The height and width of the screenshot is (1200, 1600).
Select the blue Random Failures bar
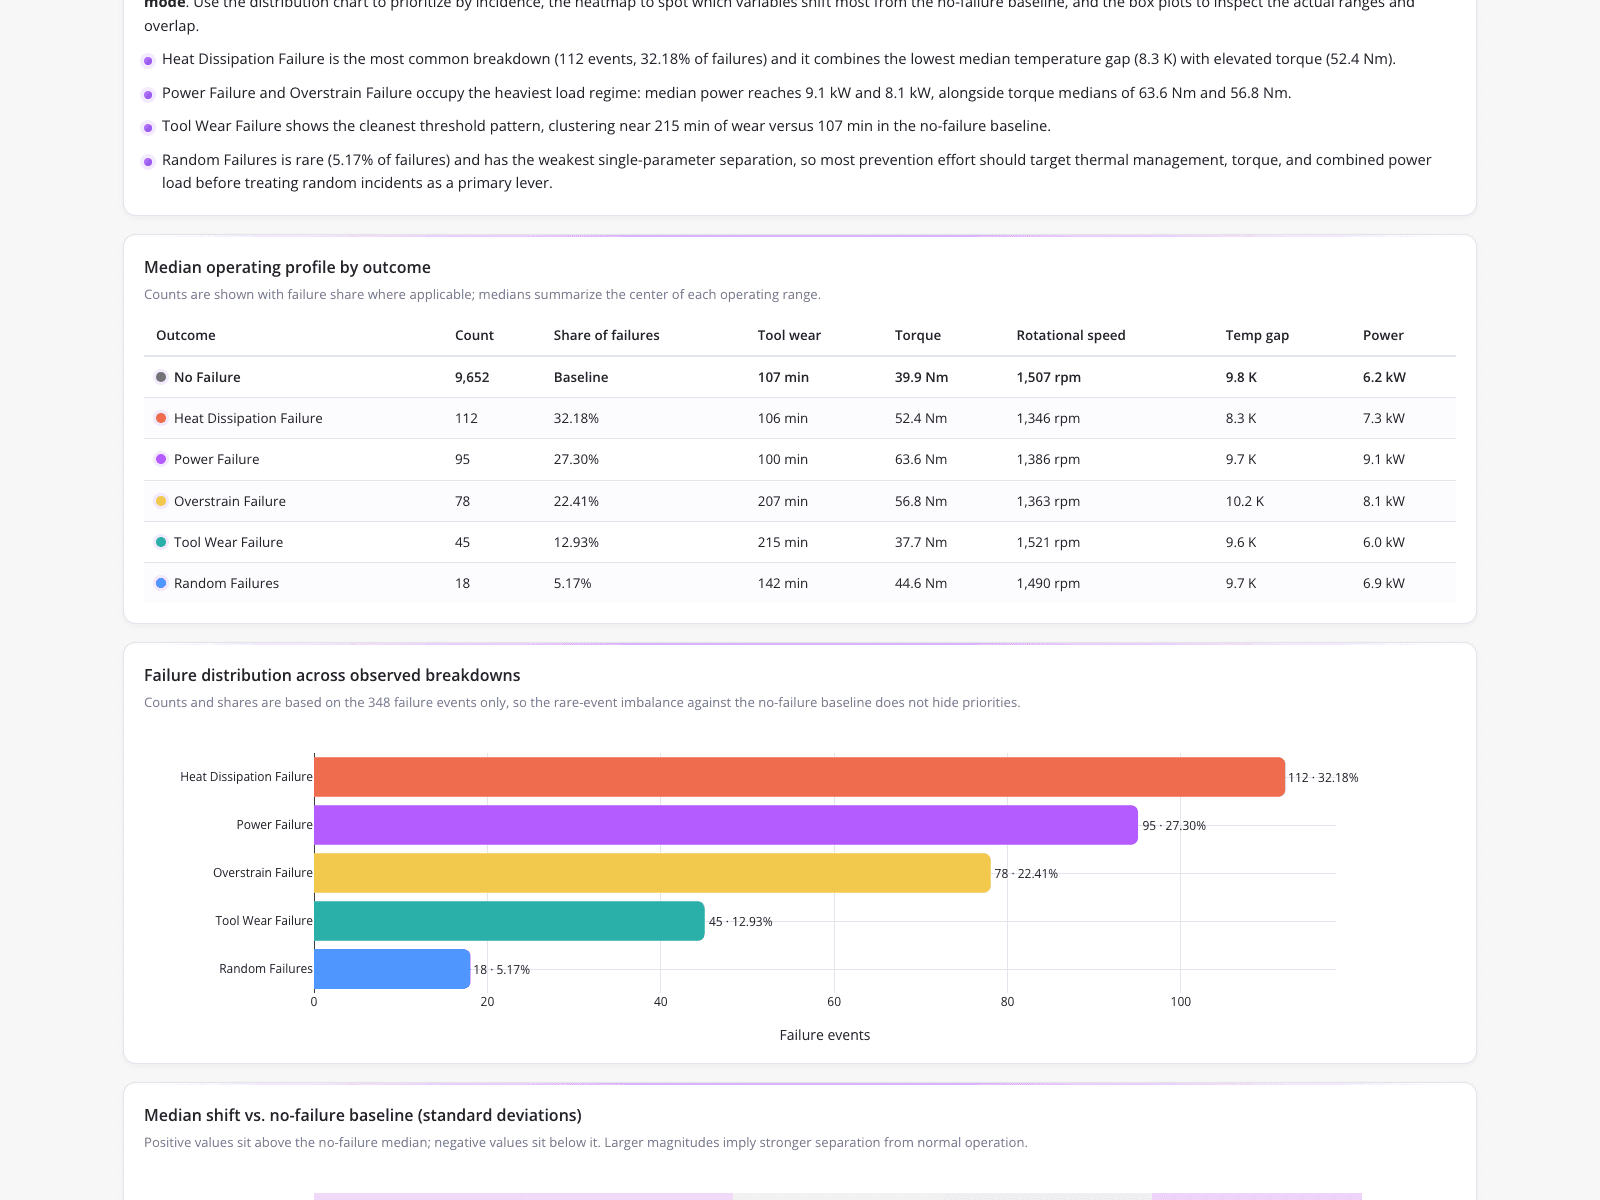click(392, 969)
